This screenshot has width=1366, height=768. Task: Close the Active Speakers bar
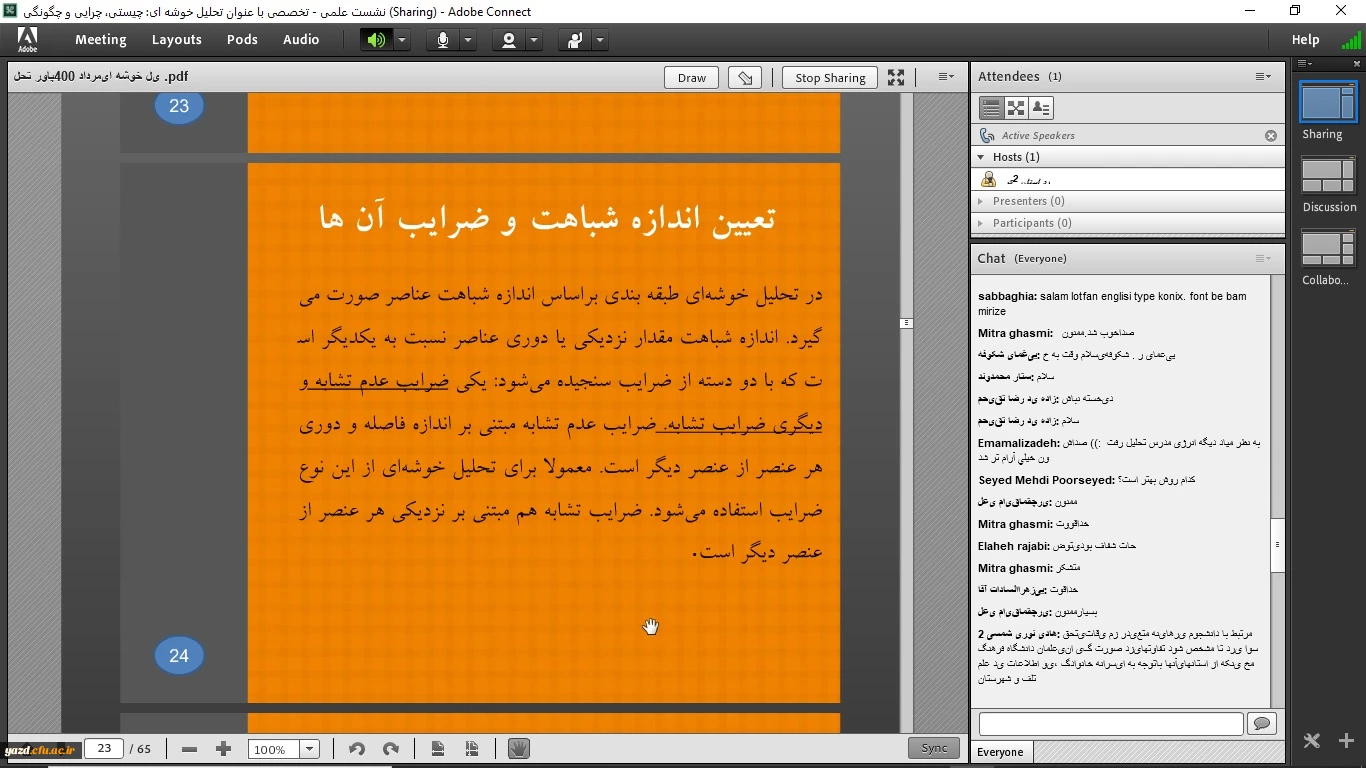[x=1271, y=136]
